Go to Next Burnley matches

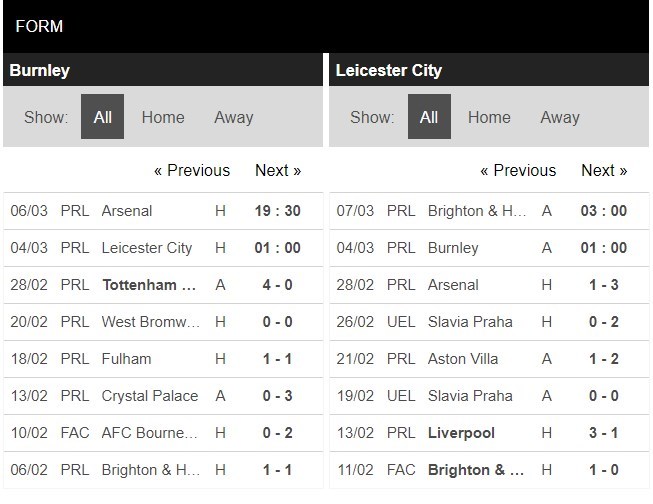[x=278, y=170]
